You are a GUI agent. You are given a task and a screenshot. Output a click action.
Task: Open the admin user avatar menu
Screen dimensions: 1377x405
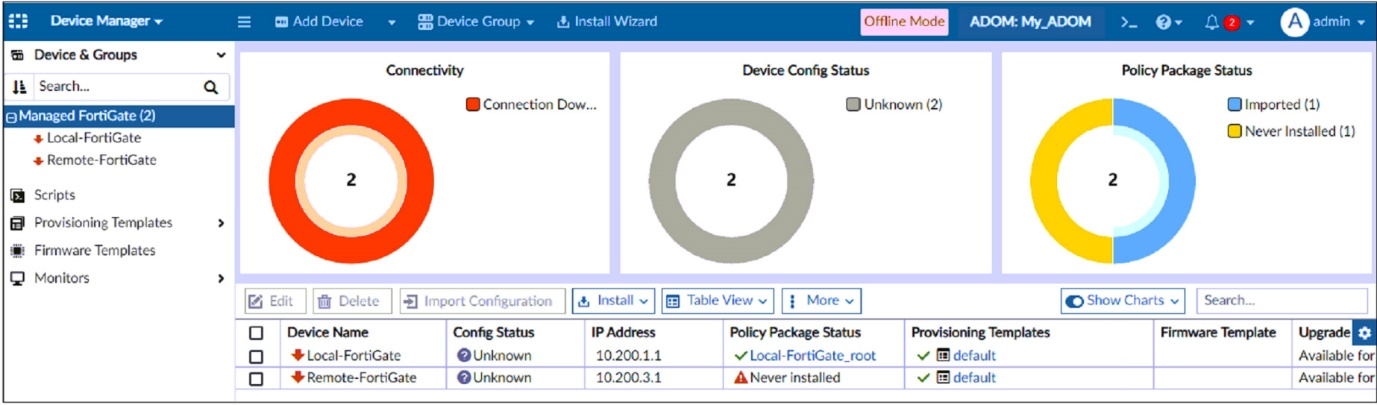click(1295, 22)
